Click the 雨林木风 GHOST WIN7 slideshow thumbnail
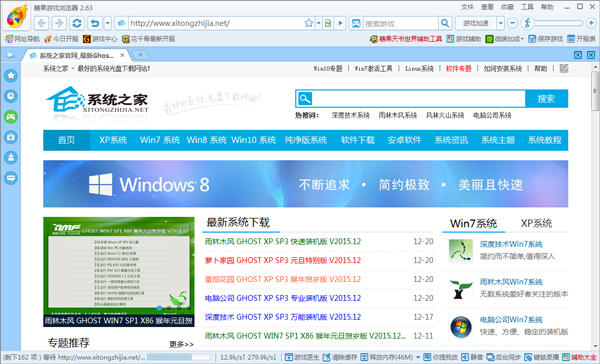This screenshot has height=364, width=600. coord(119,272)
